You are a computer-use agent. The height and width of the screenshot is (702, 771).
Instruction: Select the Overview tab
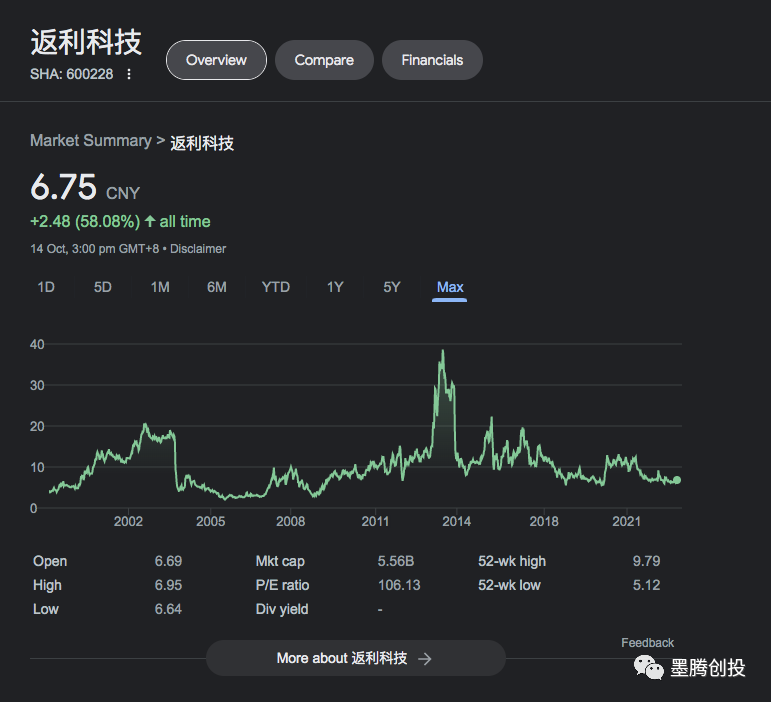(216, 60)
